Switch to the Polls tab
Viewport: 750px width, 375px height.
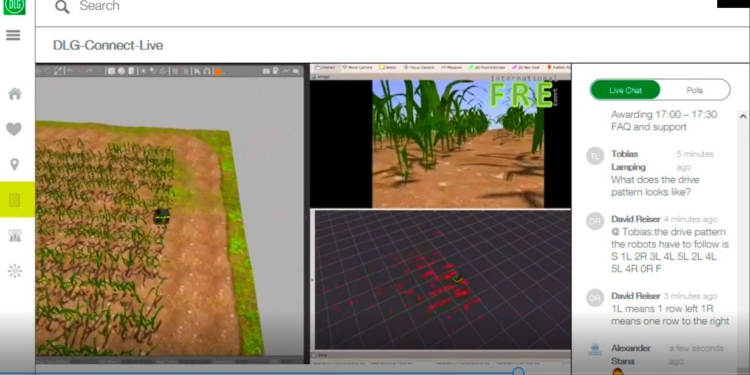click(695, 90)
